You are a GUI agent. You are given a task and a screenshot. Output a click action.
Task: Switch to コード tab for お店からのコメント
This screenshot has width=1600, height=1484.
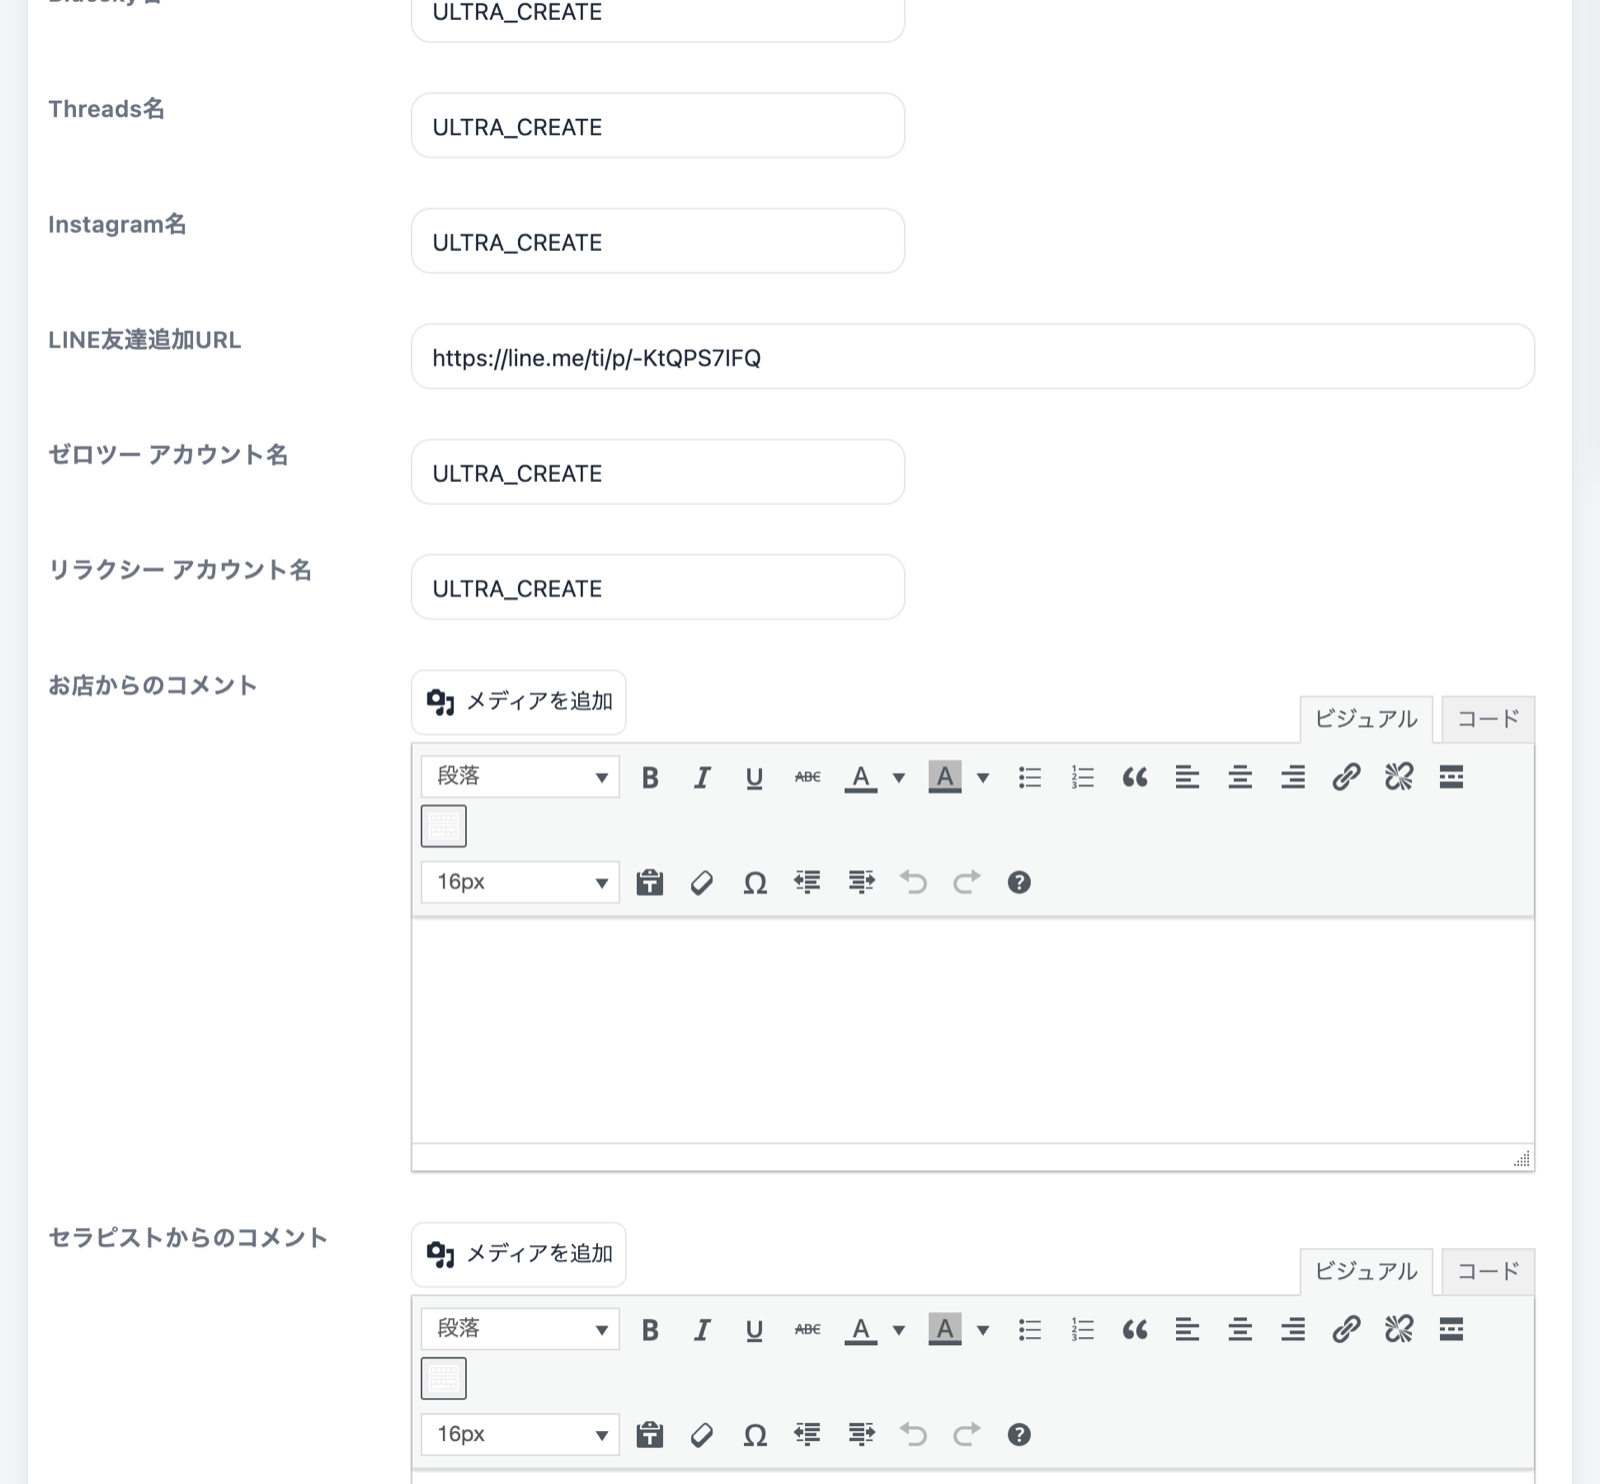(1488, 719)
